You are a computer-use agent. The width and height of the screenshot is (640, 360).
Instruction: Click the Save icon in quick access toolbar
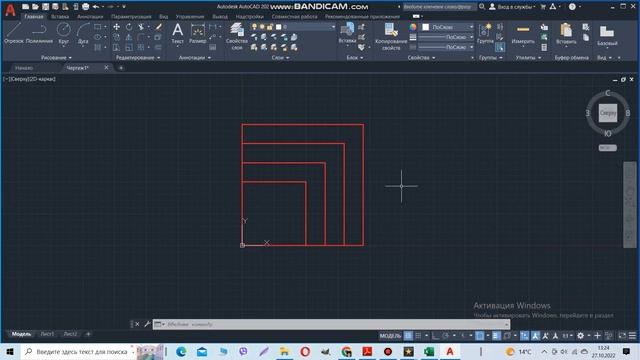click(45, 7)
